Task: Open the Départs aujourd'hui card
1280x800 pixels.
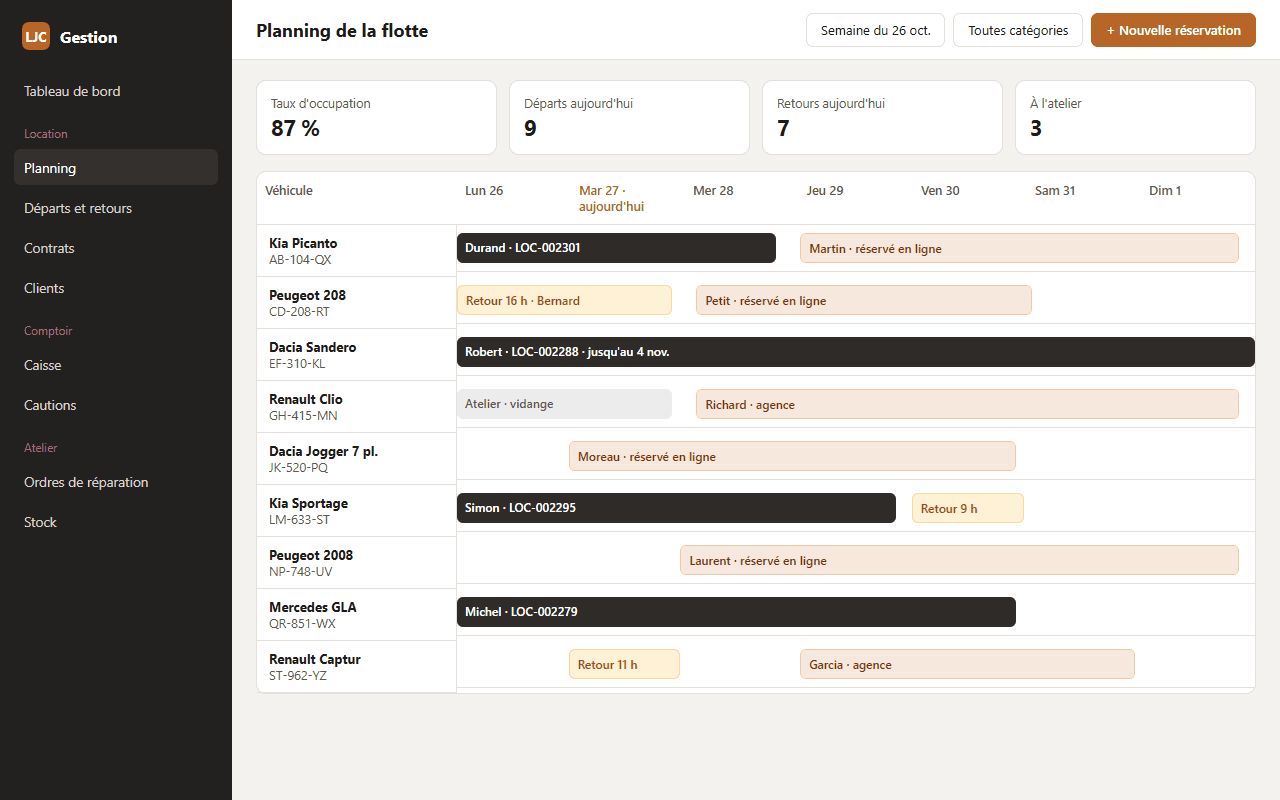Action: pos(629,117)
